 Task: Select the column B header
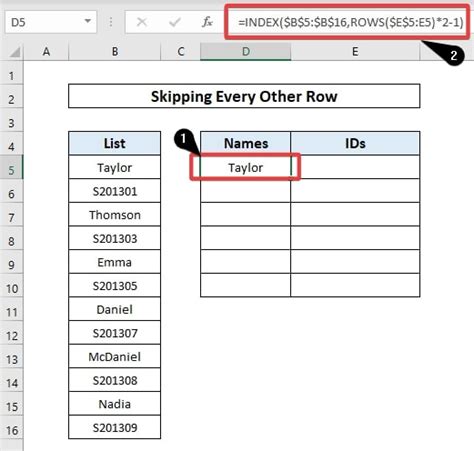point(115,52)
